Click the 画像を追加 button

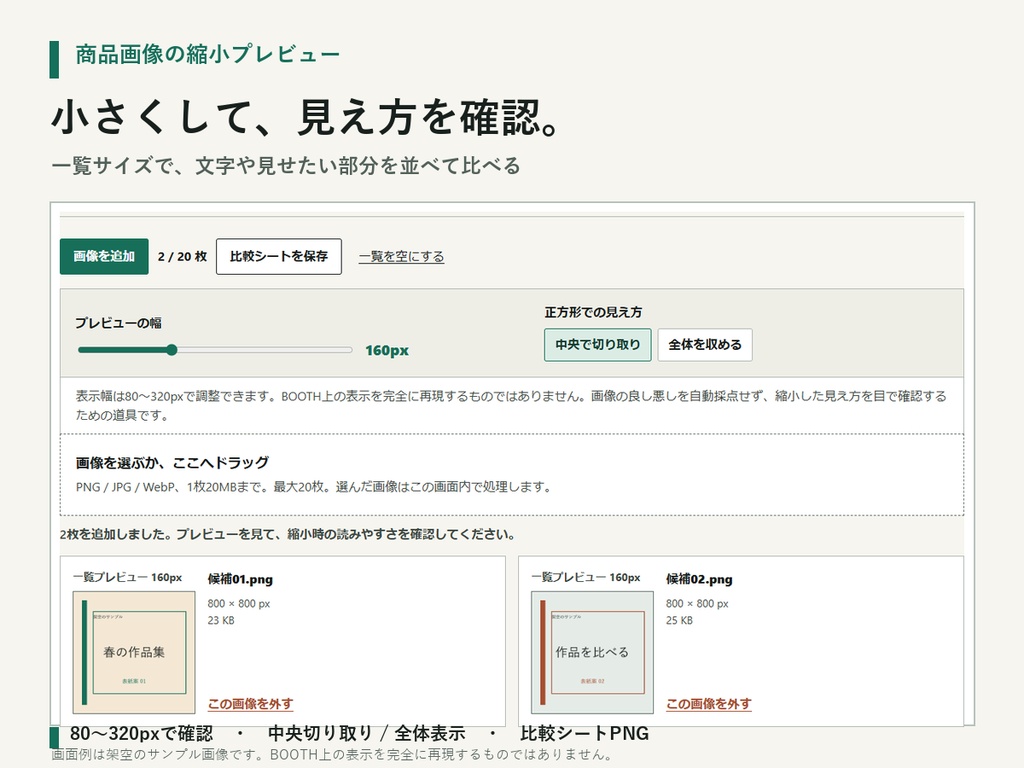pyautogui.click(x=104, y=257)
